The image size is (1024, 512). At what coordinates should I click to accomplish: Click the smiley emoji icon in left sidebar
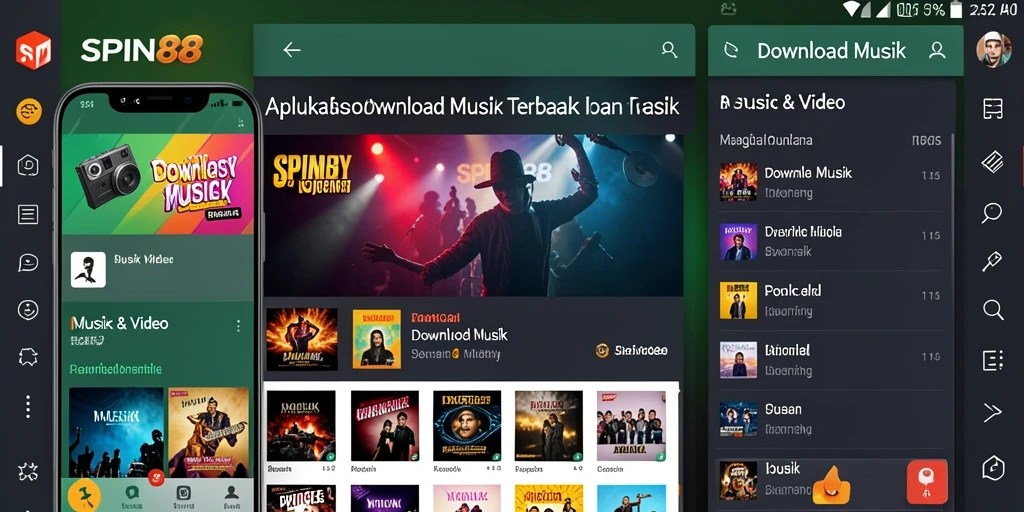click(x=28, y=310)
